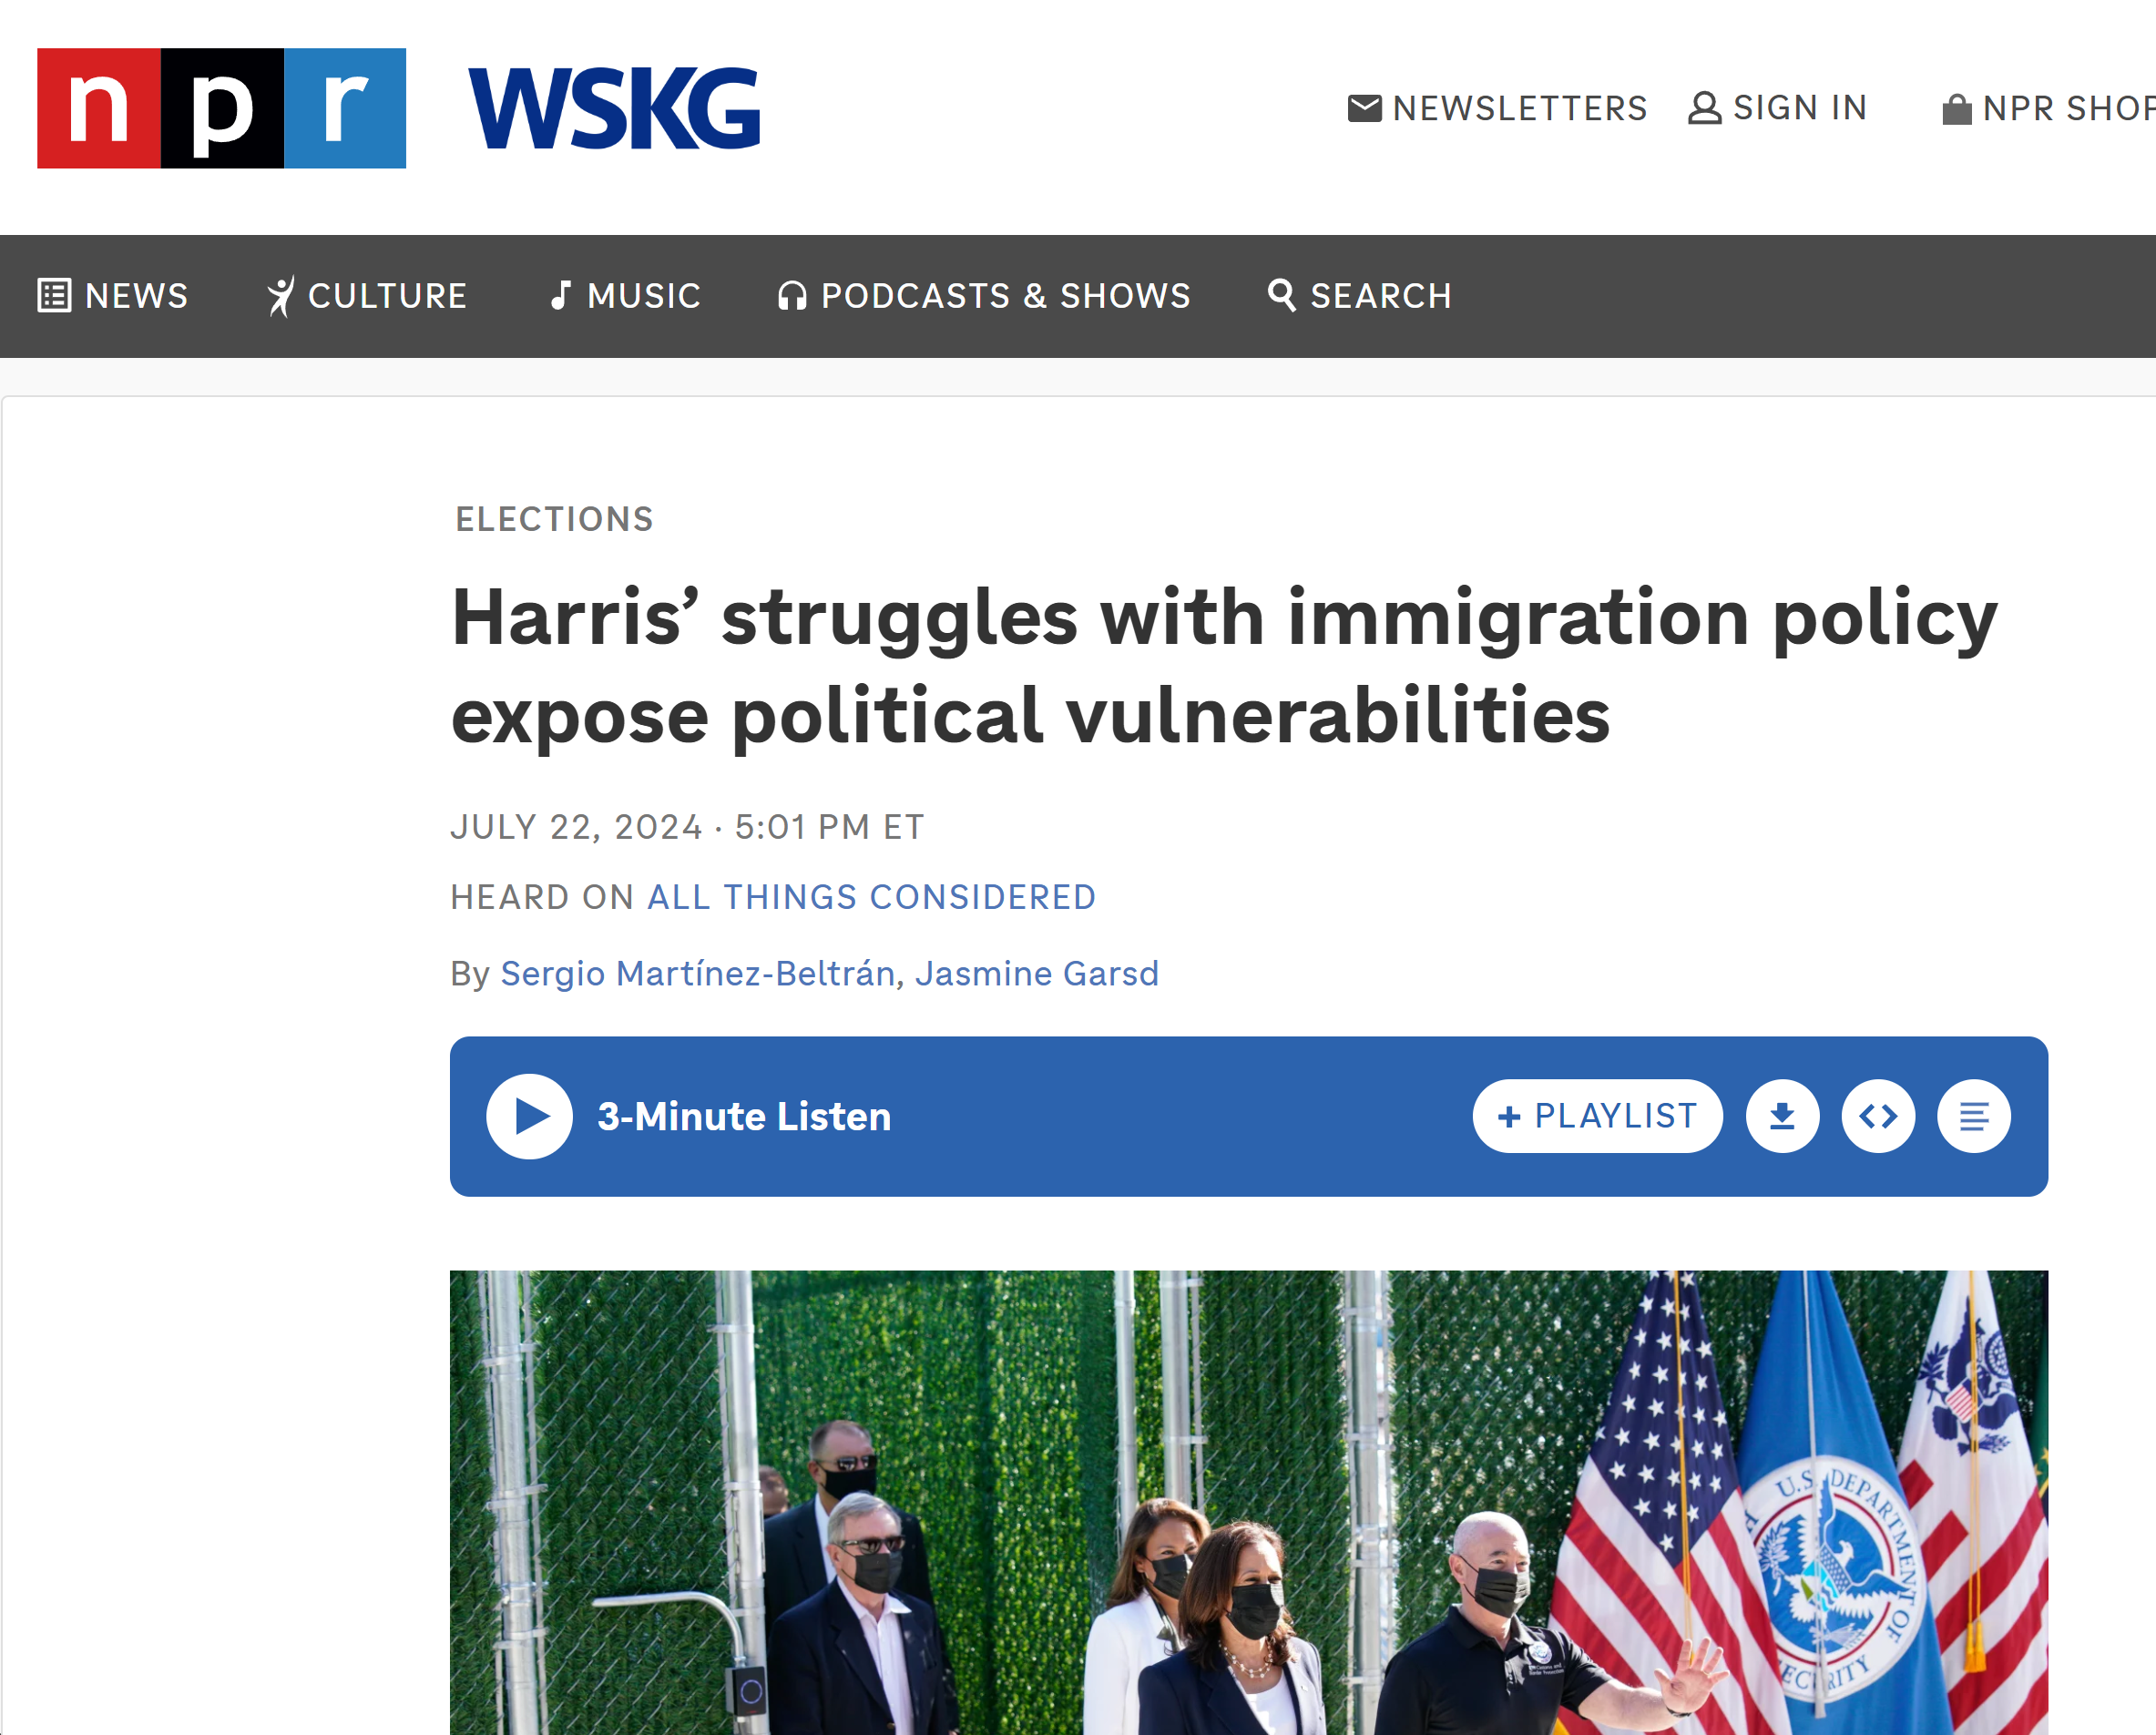Click the Sign In person icon
Image resolution: width=2156 pixels, height=1735 pixels.
pos(1705,108)
